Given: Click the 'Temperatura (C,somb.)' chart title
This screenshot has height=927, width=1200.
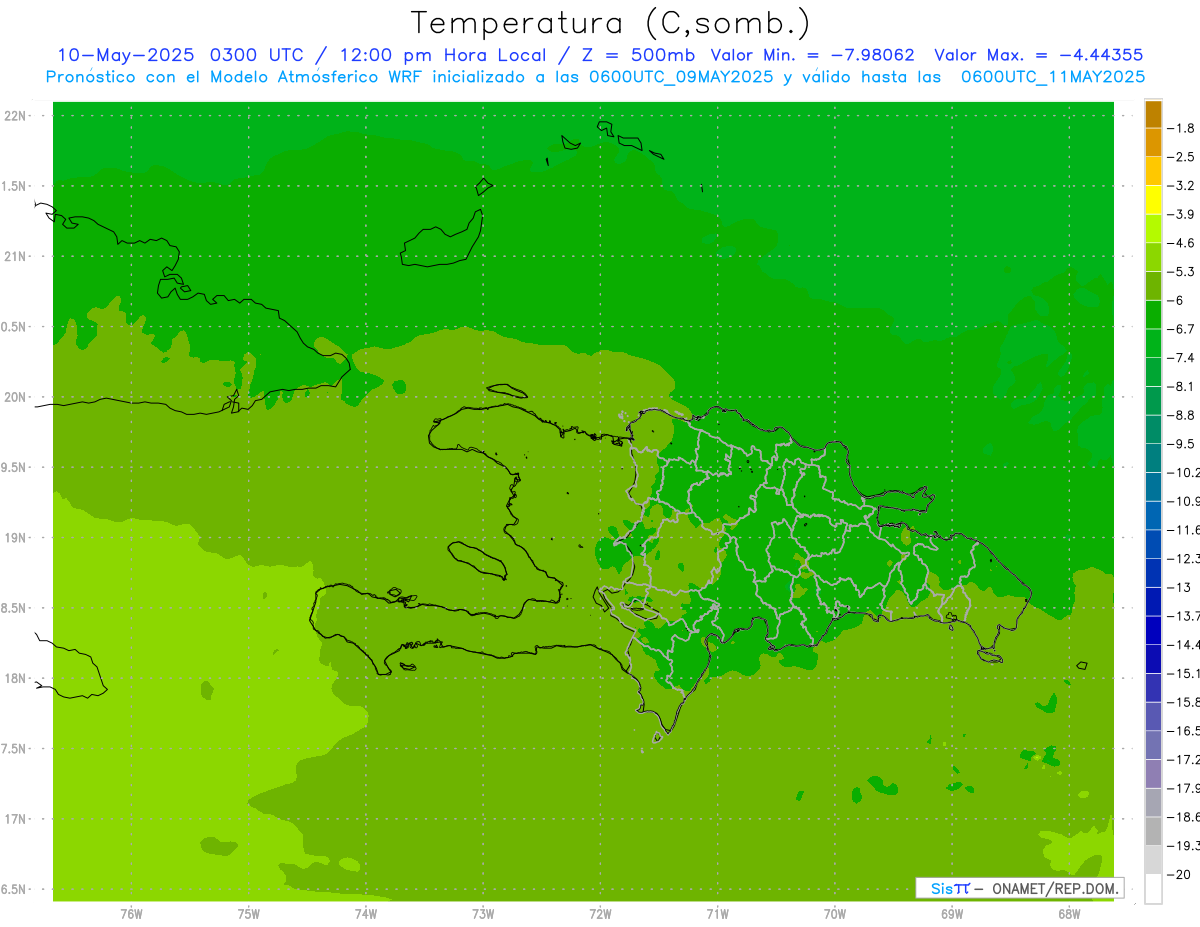Looking at the screenshot, I should [611, 22].
